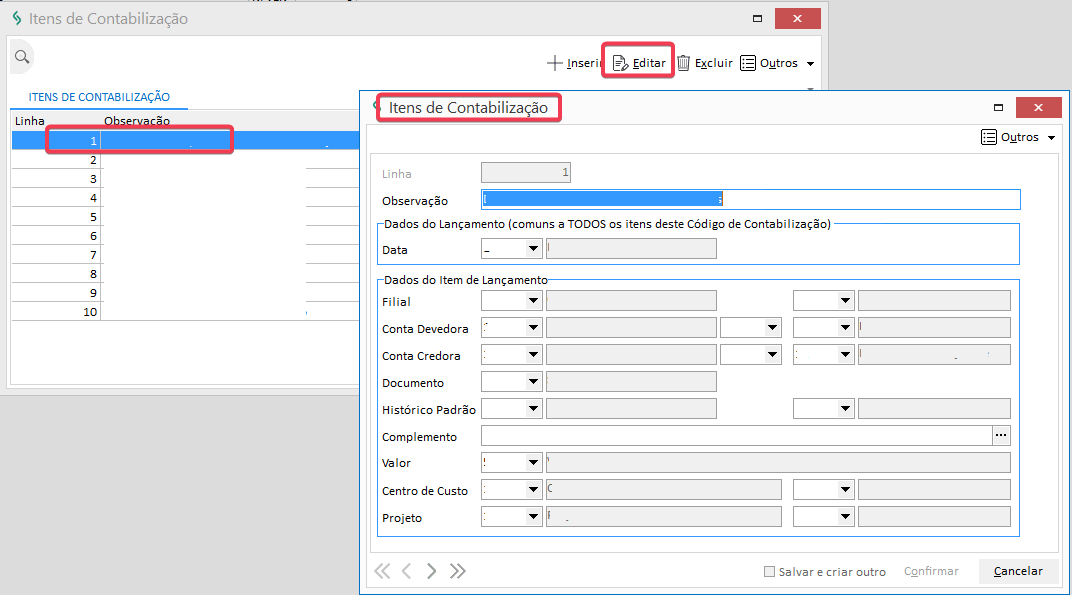Go to next record arrow
This screenshot has height=595, width=1072.
tap(432, 571)
